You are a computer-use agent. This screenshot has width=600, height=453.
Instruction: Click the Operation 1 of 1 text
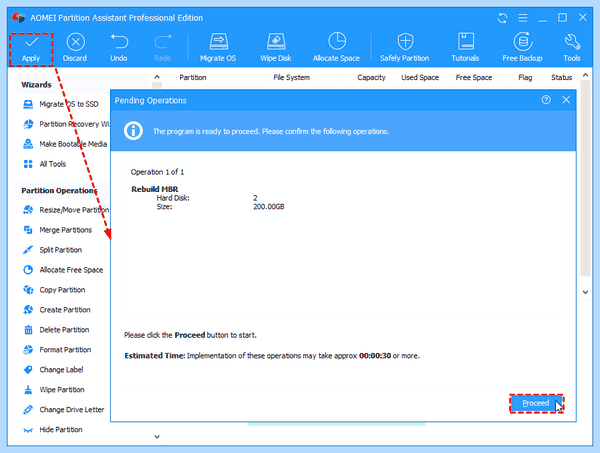tap(157, 172)
